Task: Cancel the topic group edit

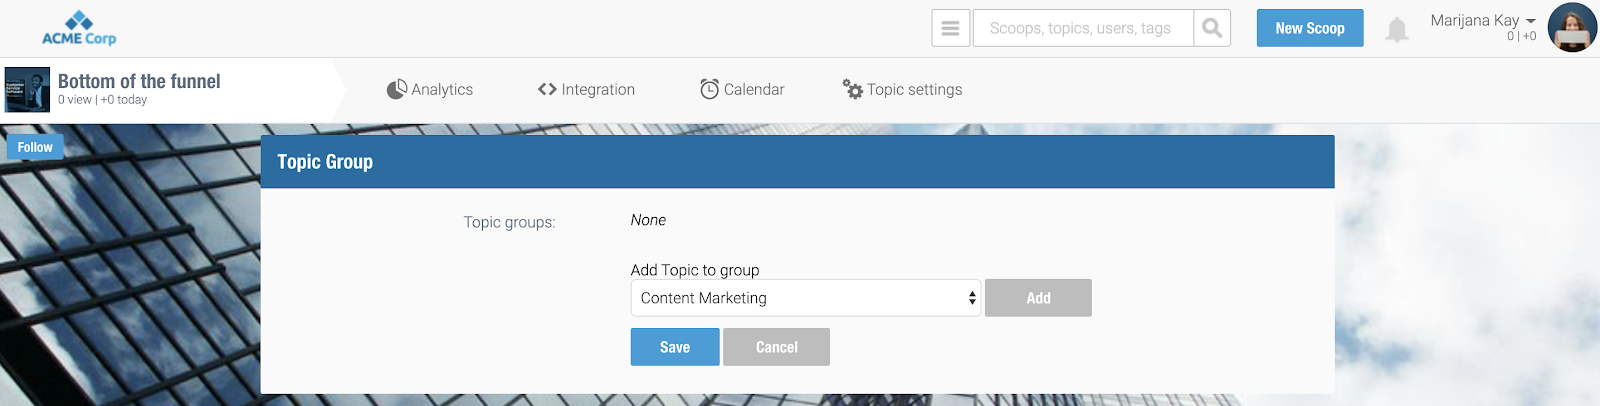Action: [777, 347]
